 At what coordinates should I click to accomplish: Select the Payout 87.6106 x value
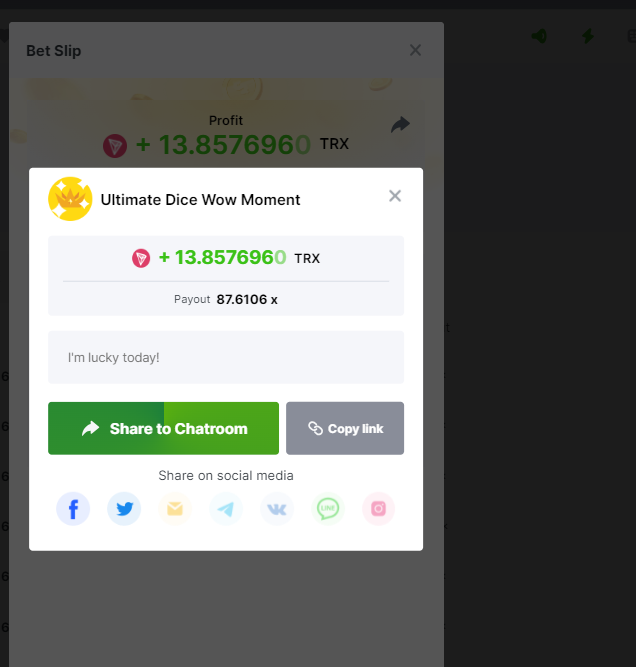point(247,299)
